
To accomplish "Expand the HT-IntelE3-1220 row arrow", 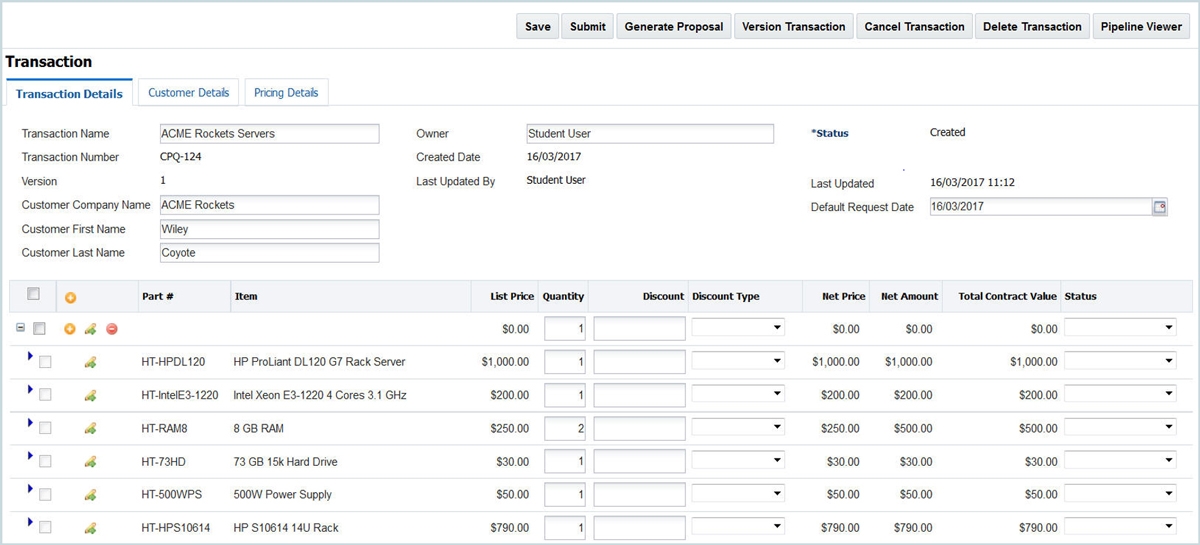I will tap(30, 388).
